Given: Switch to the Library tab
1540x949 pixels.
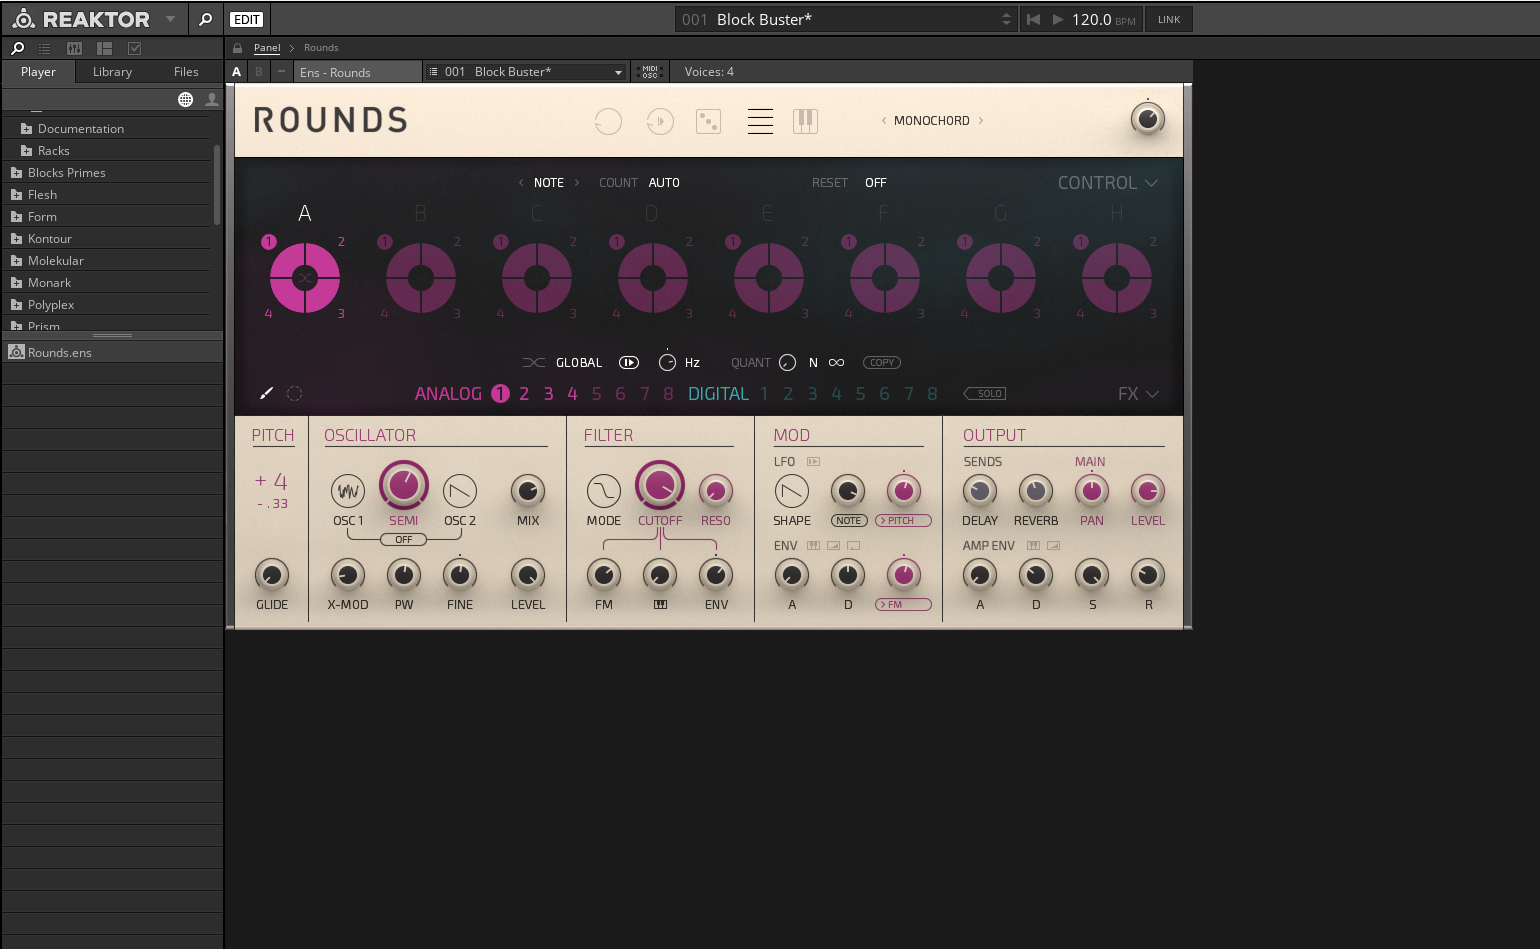Looking at the screenshot, I should (x=112, y=72).
